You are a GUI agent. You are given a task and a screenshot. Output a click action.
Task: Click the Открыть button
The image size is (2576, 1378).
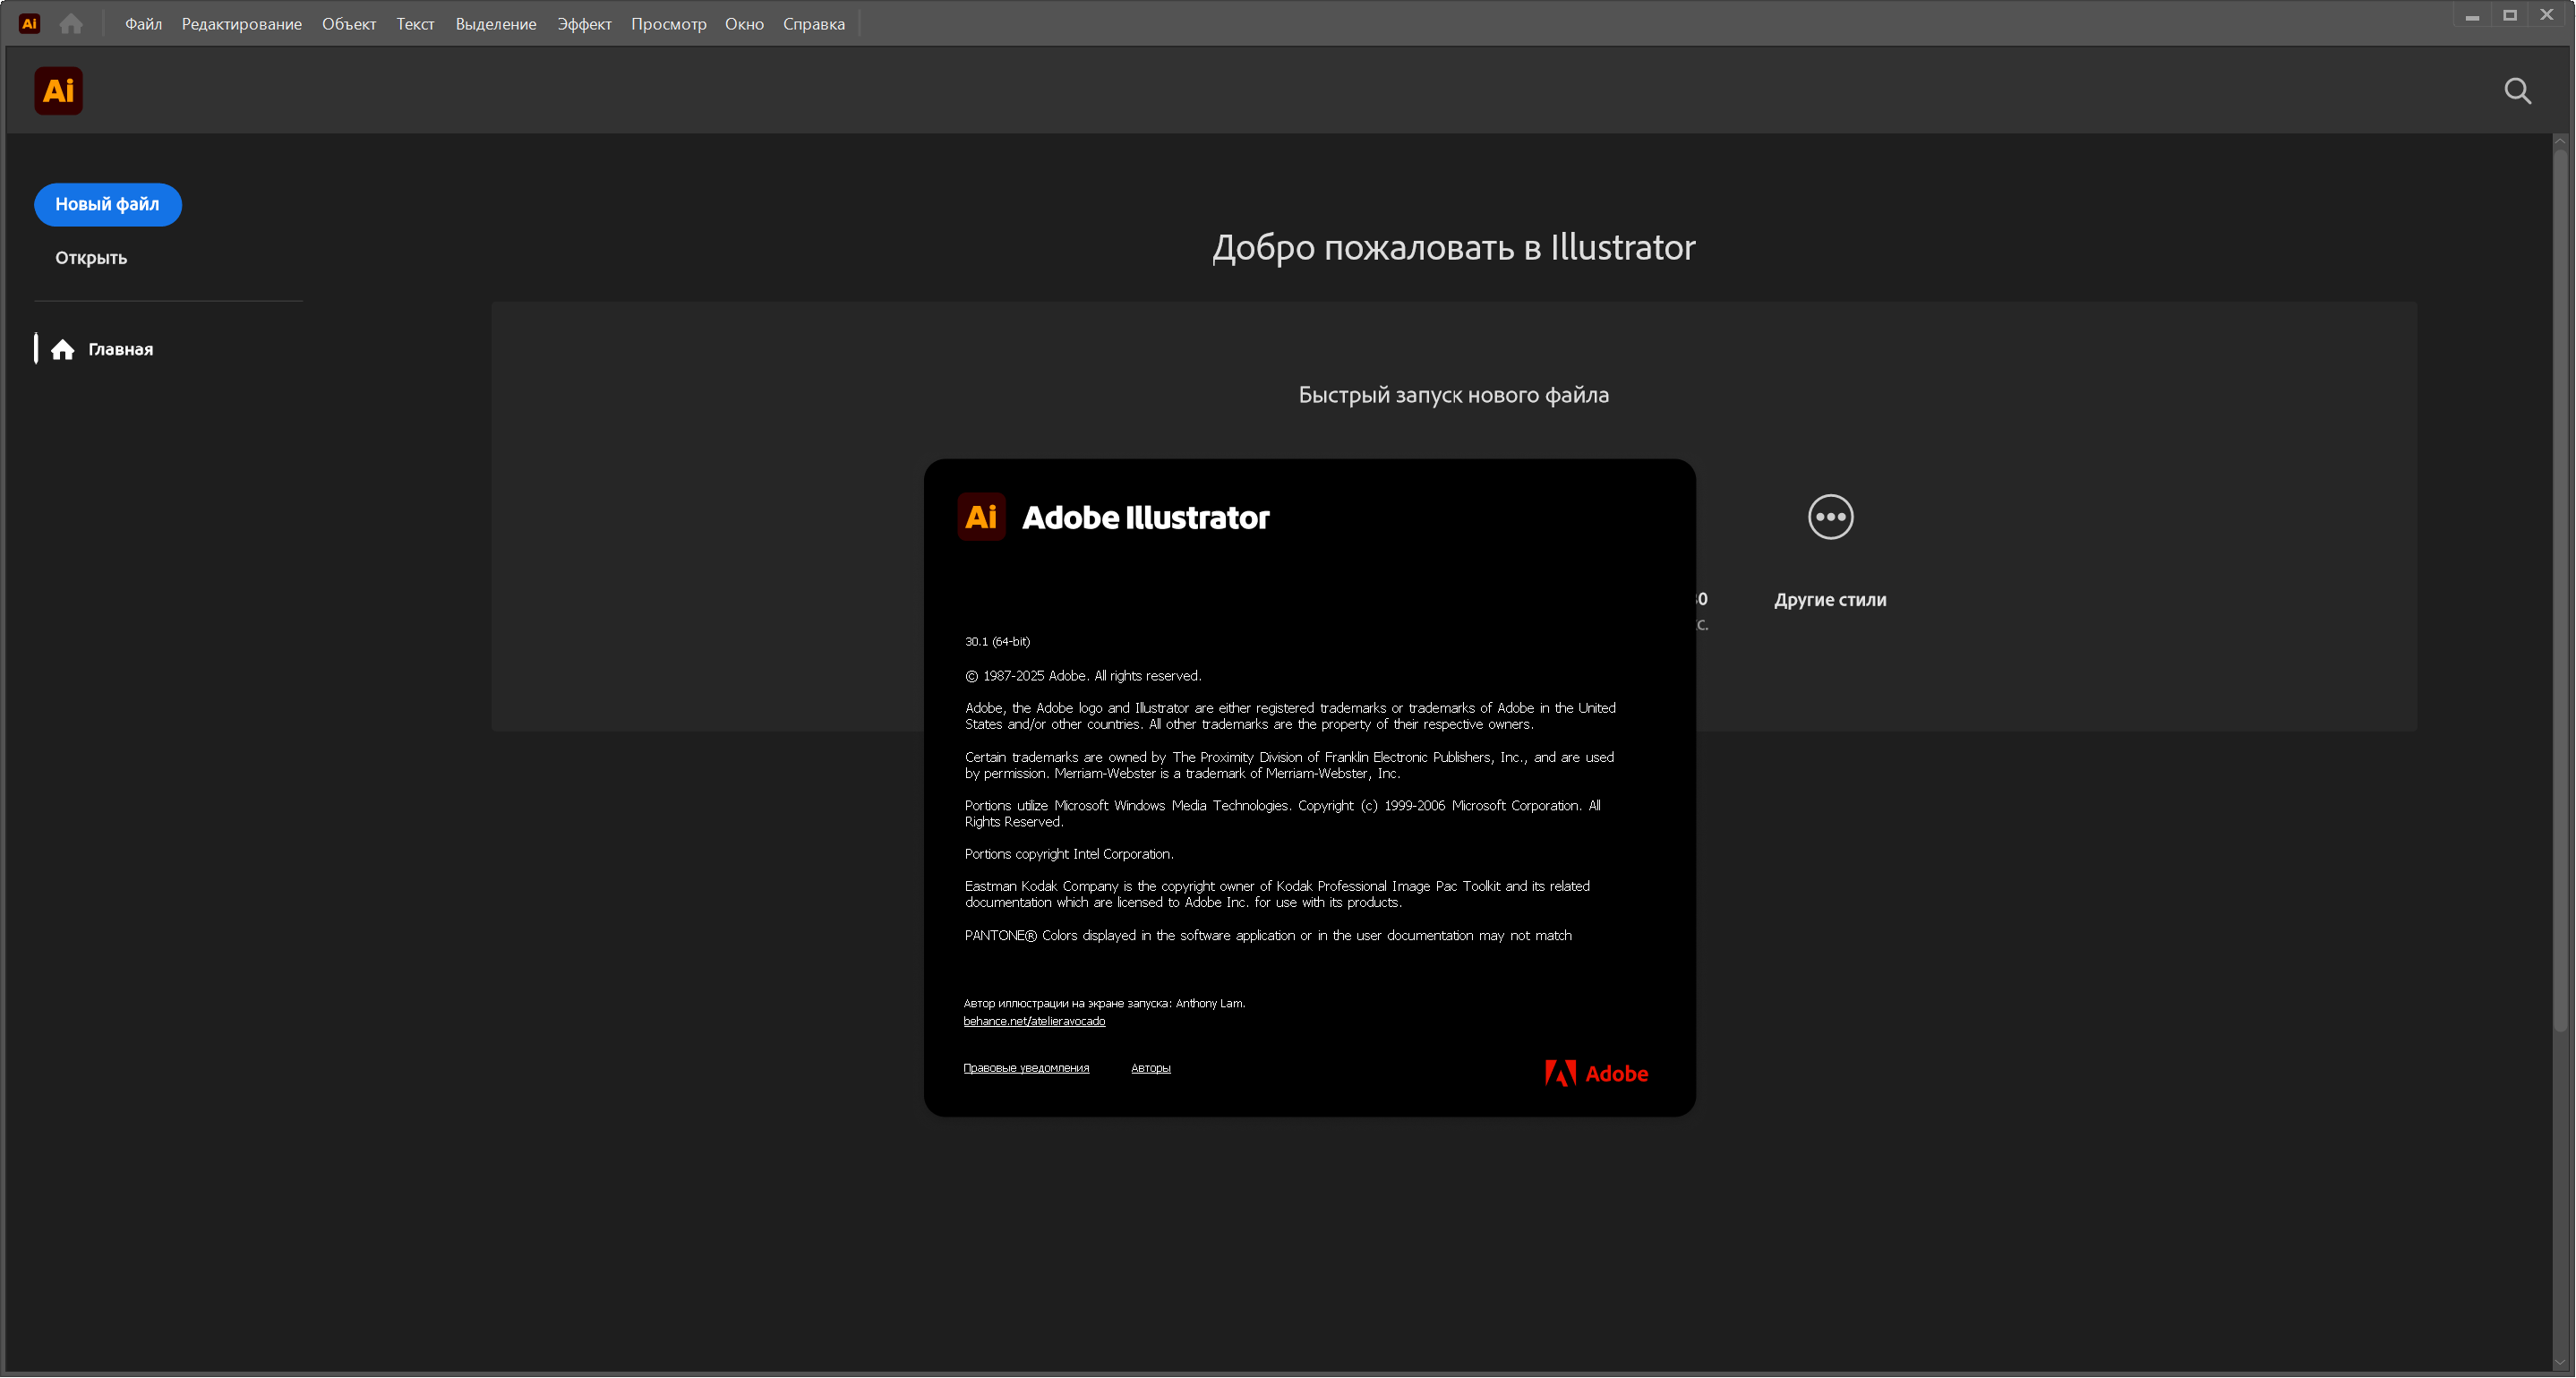tap(91, 258)
